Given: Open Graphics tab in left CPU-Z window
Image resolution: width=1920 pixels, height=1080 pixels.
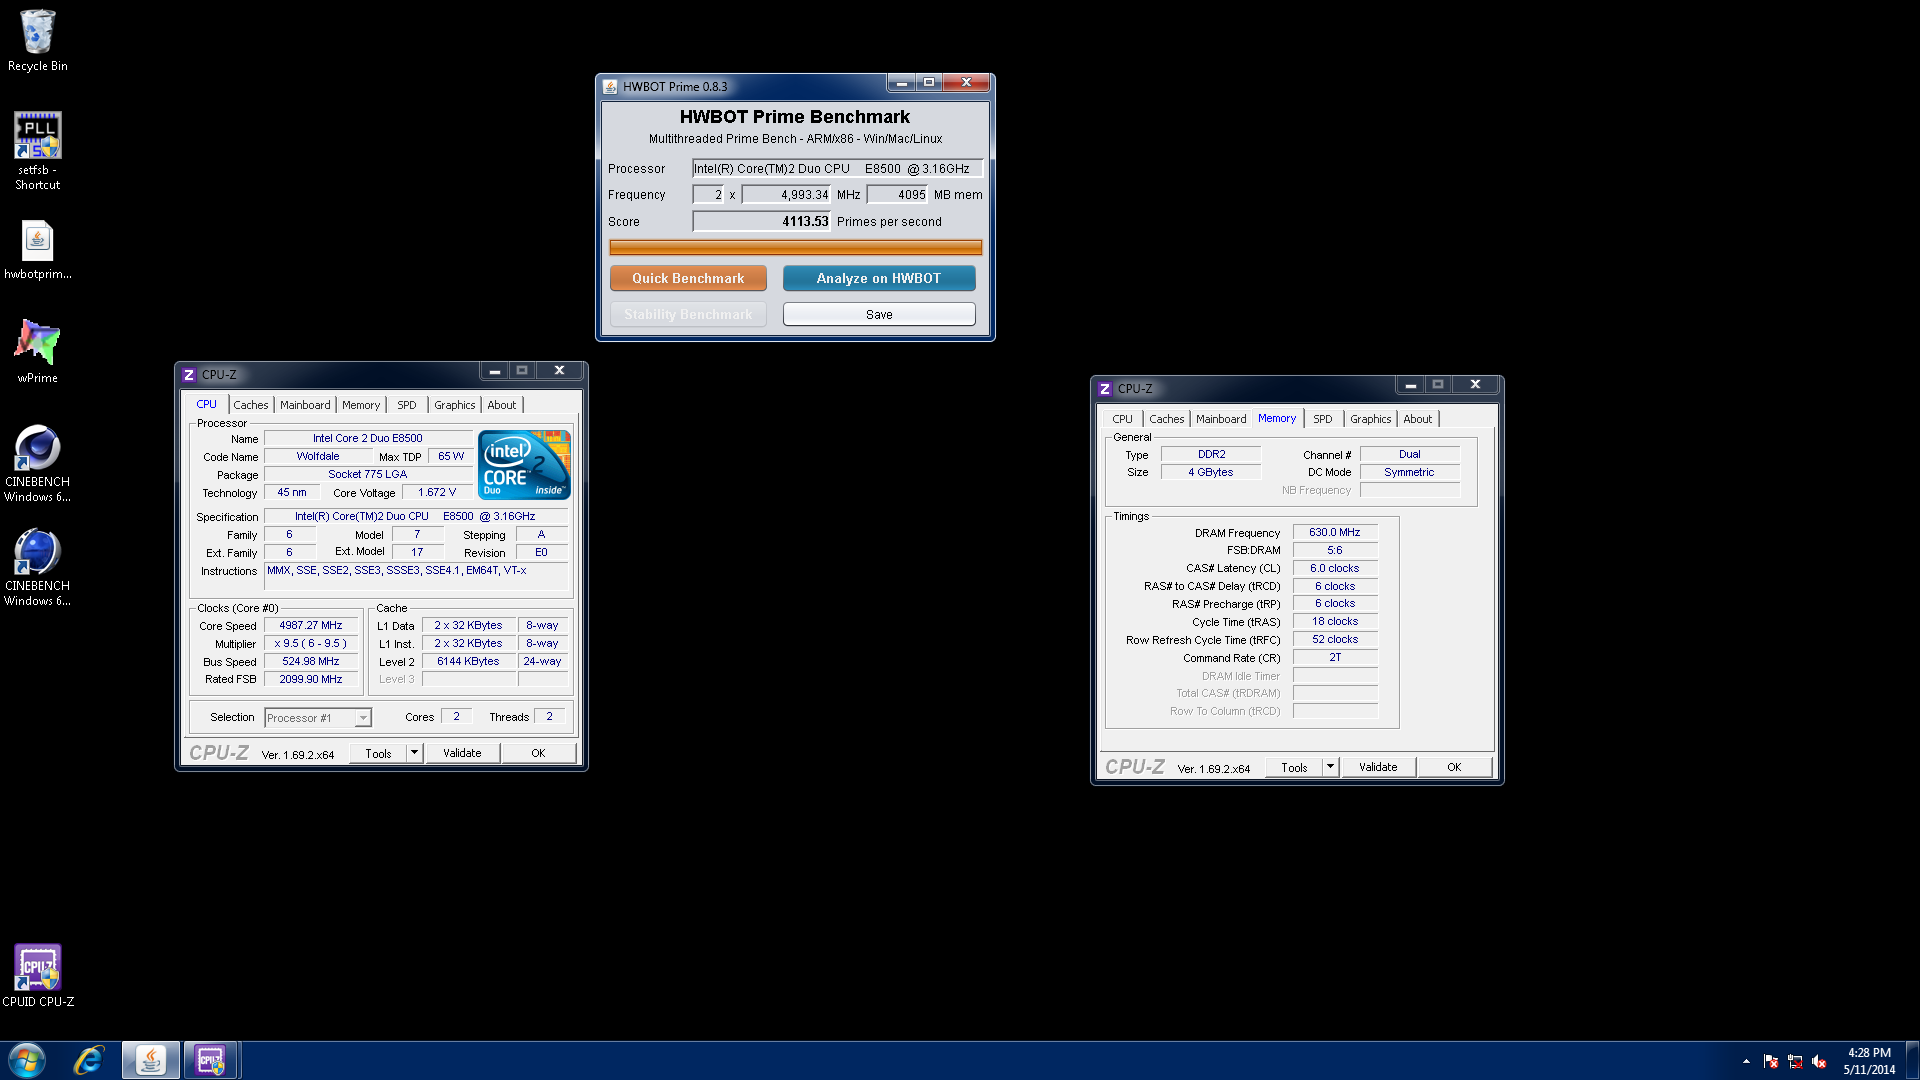Looking at the screenshot, I should point(455,405).
